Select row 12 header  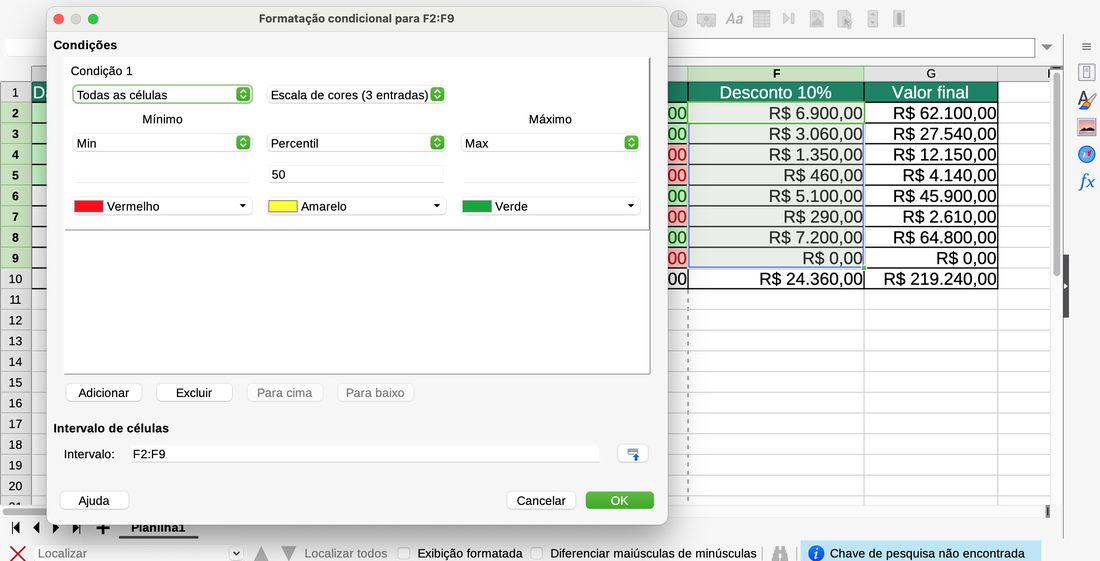pos(15,320)
